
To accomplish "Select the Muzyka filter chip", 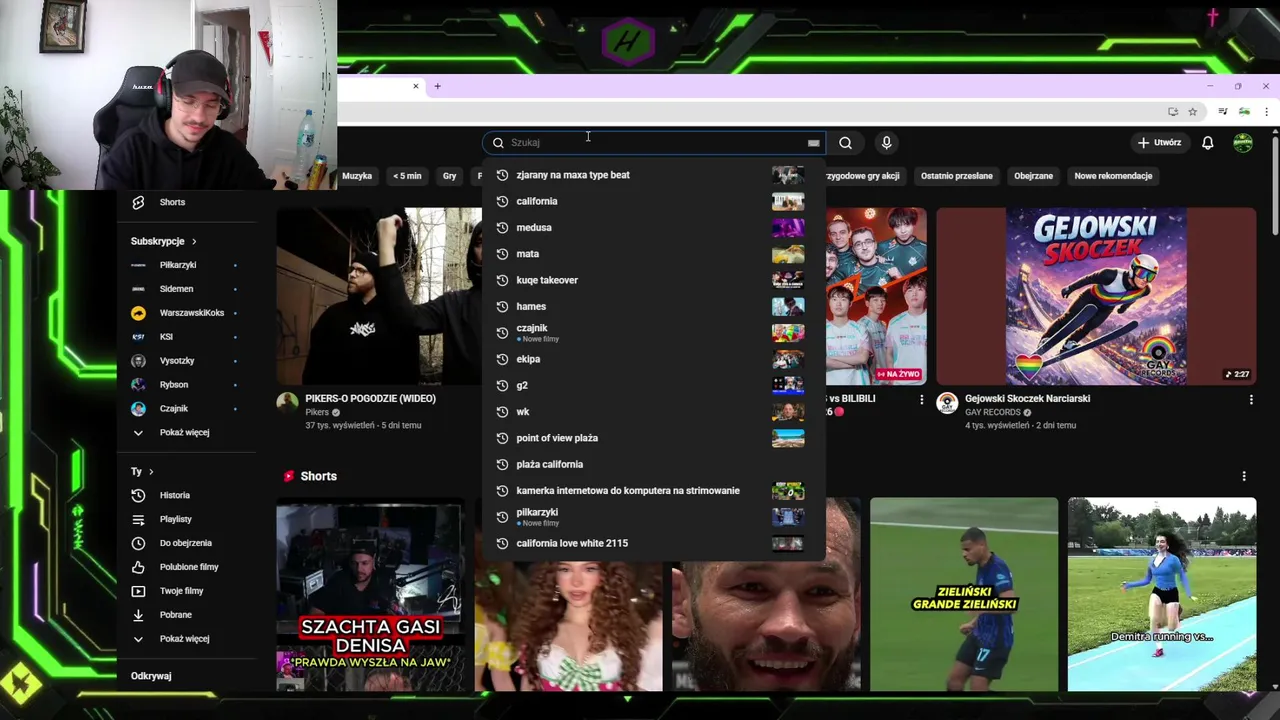I will pos(357,176).
